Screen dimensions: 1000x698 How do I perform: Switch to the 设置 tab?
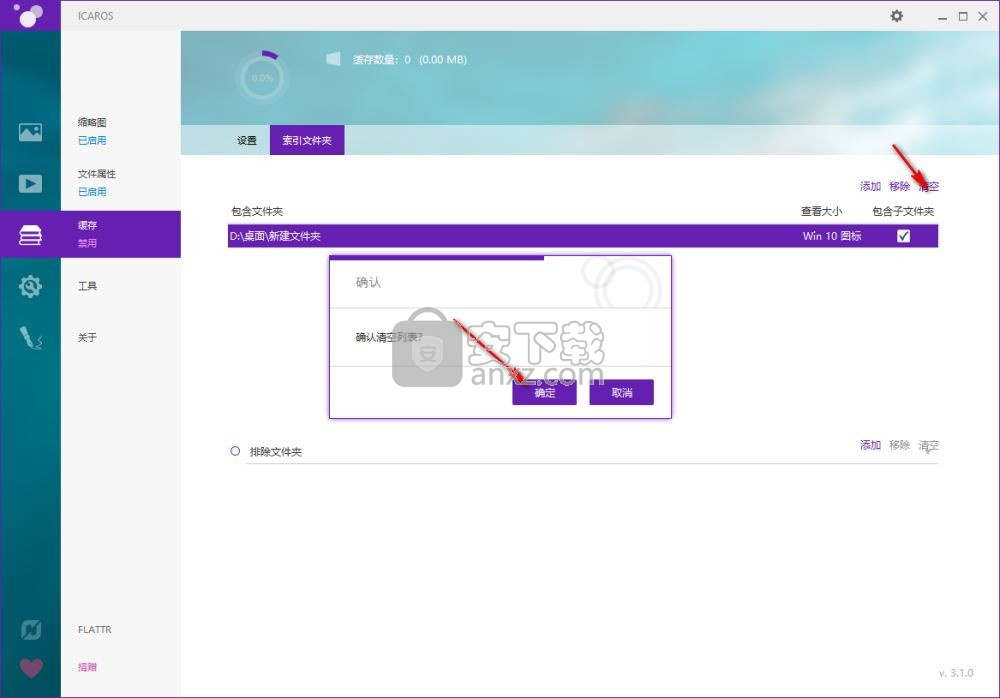247,140
